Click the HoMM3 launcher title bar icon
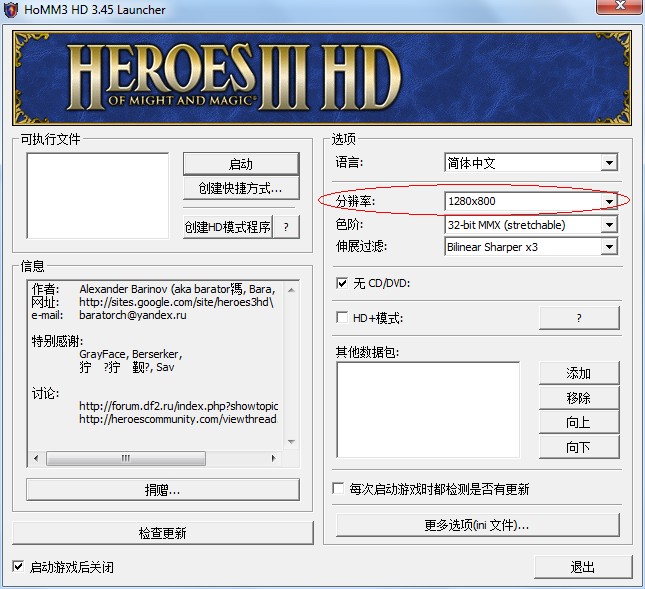 (10, 9)
